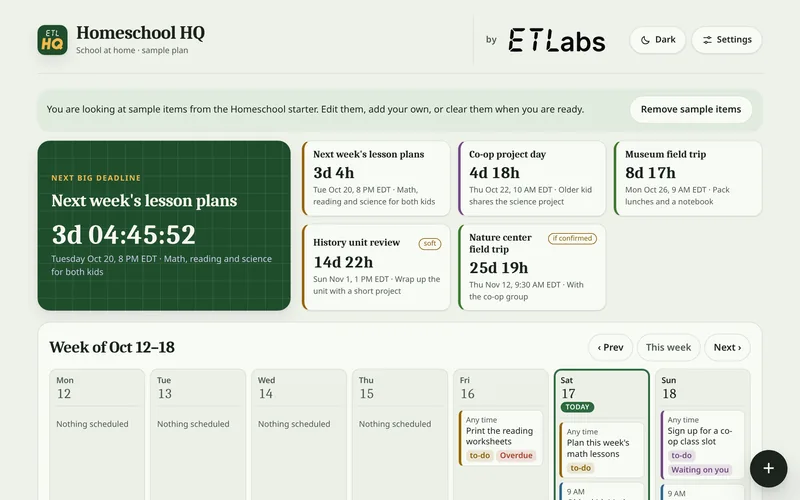Click the ETL HQ logo icon

click(x=52, y=40)
